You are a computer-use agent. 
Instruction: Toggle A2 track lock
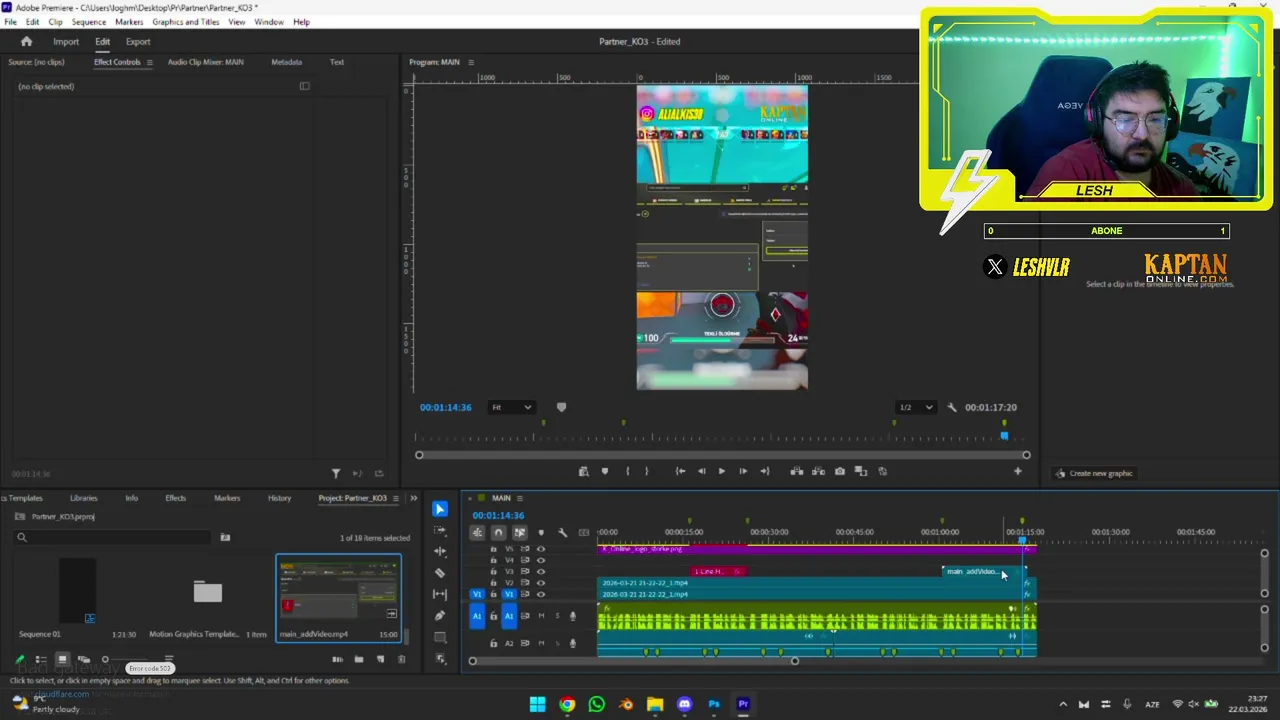pyautogui.click(x=493, y=643)
